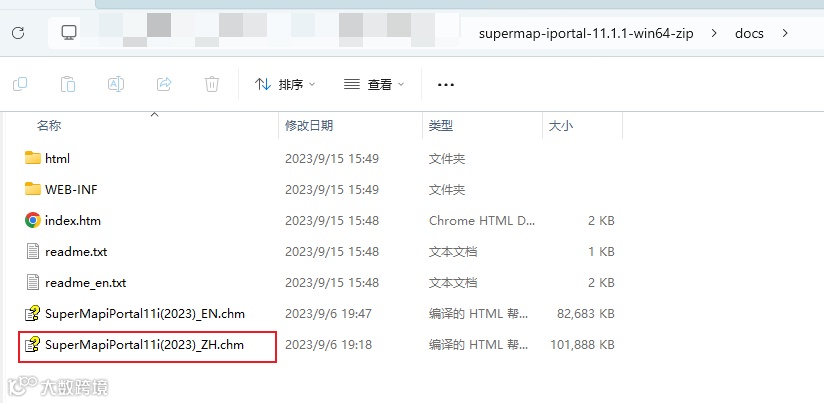Click the Chrome HTML D... type cell
This screenshot has height=403, width=824.
[x=482, y=221]
